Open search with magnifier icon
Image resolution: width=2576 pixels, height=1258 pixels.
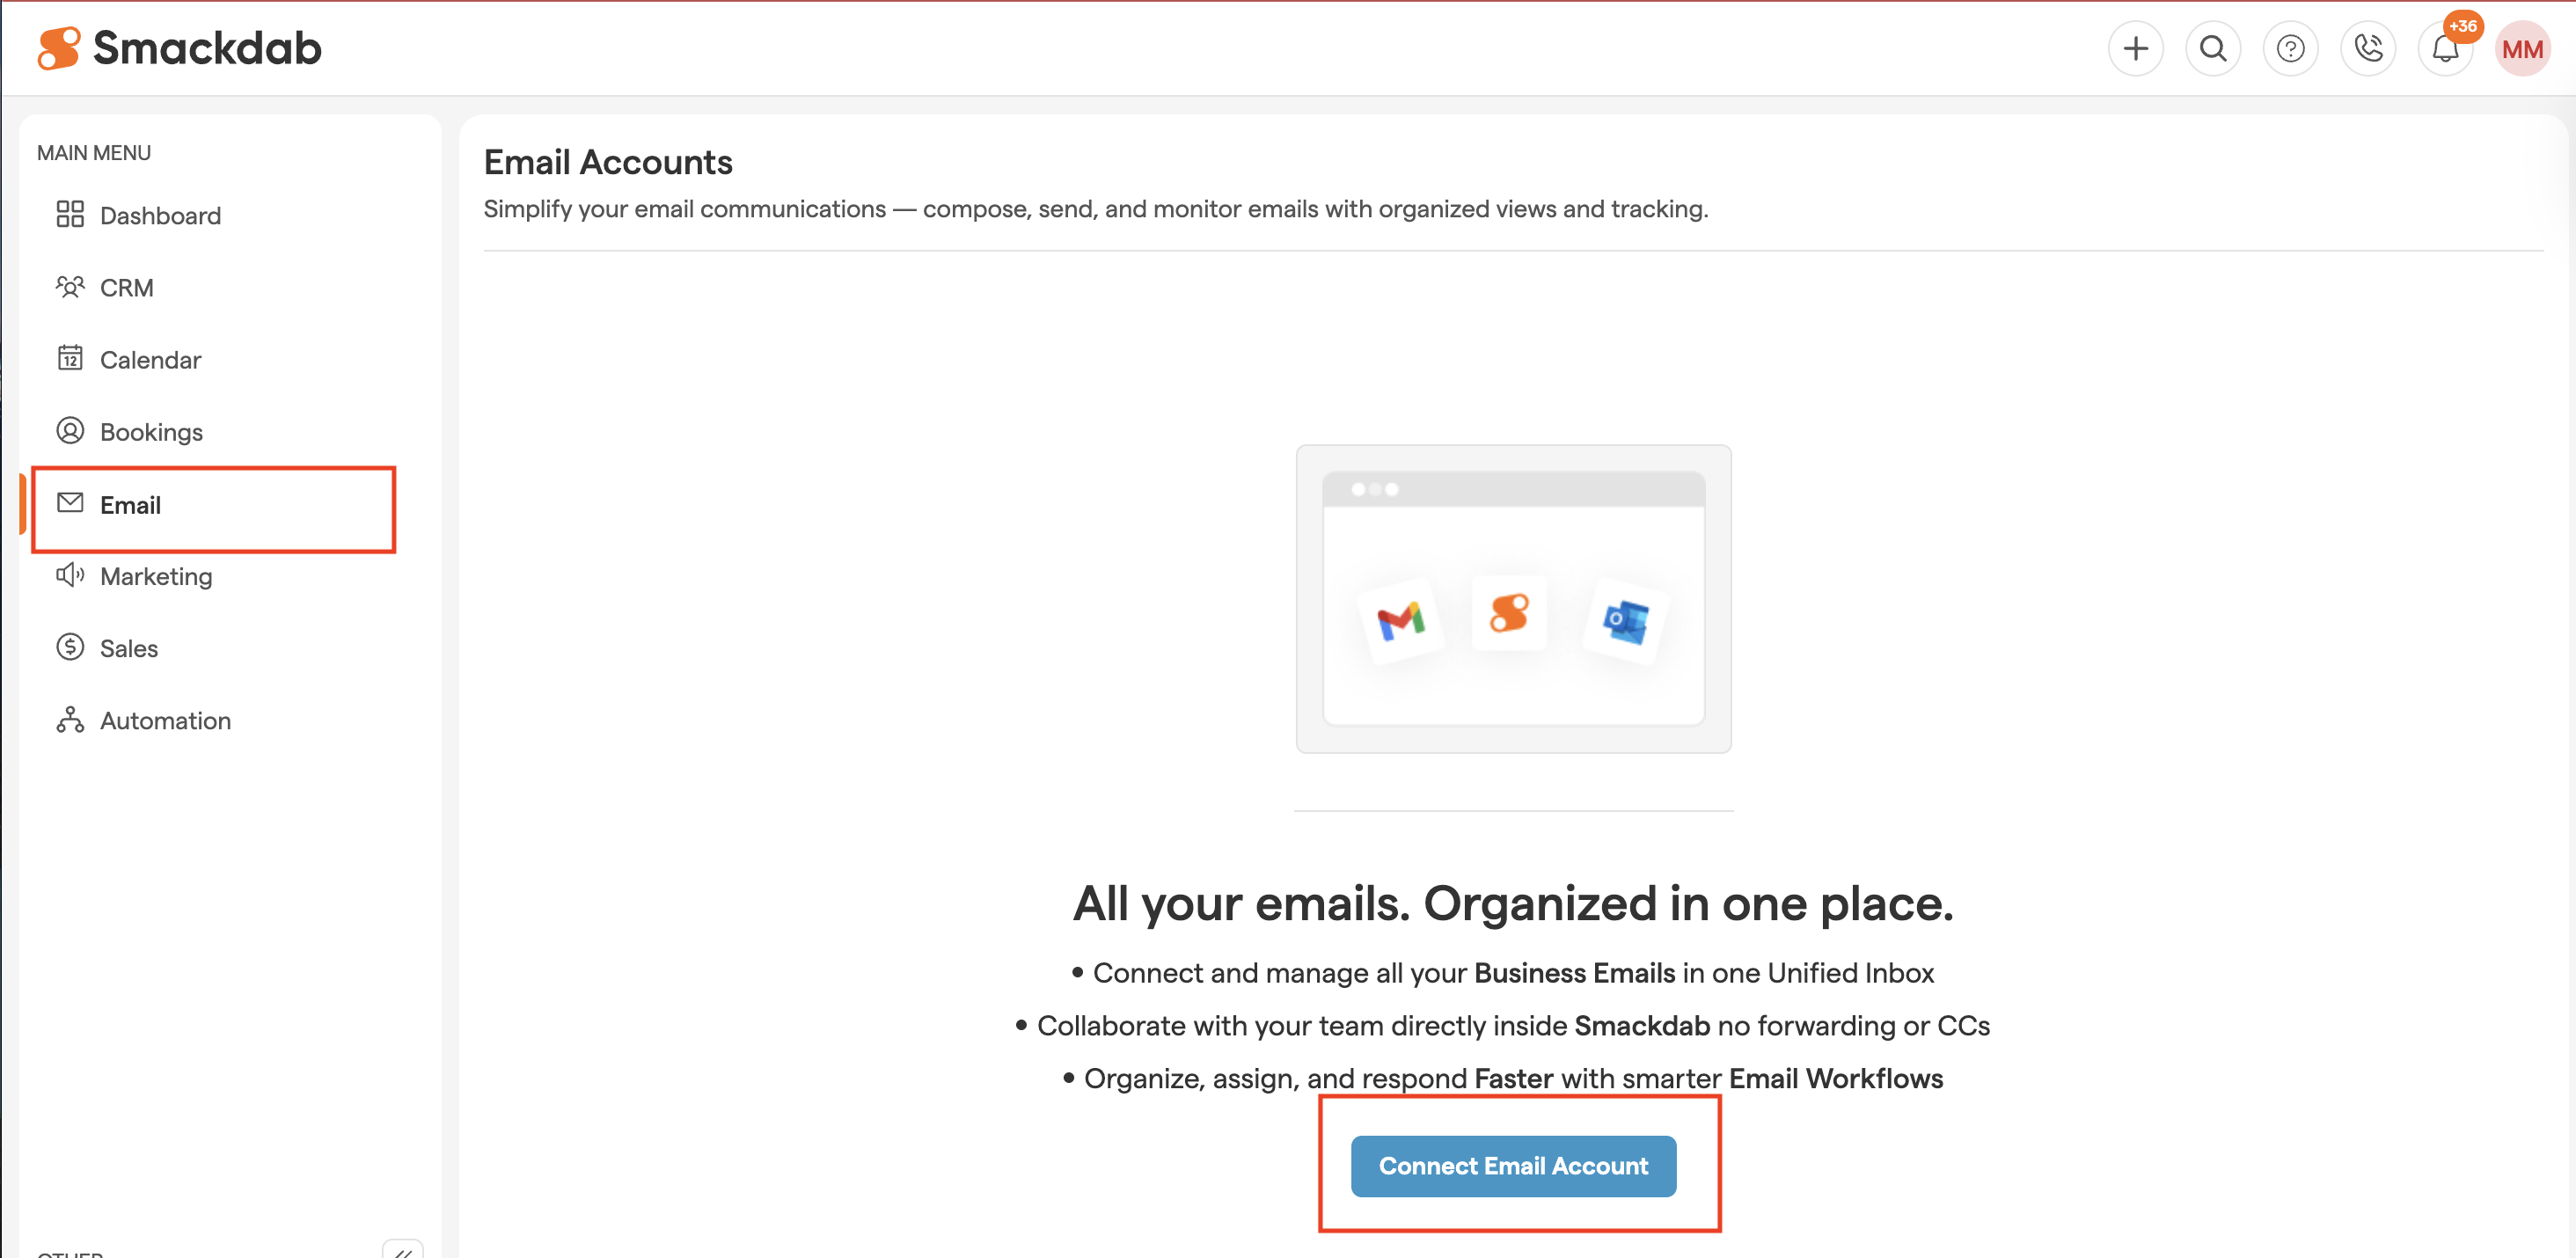click(x=2212, y=48)
